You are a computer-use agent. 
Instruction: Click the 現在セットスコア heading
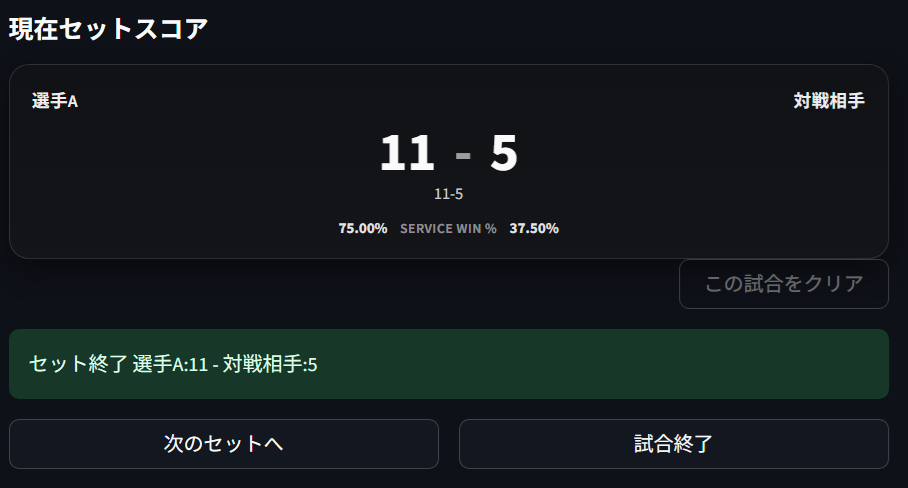(108, 29)
